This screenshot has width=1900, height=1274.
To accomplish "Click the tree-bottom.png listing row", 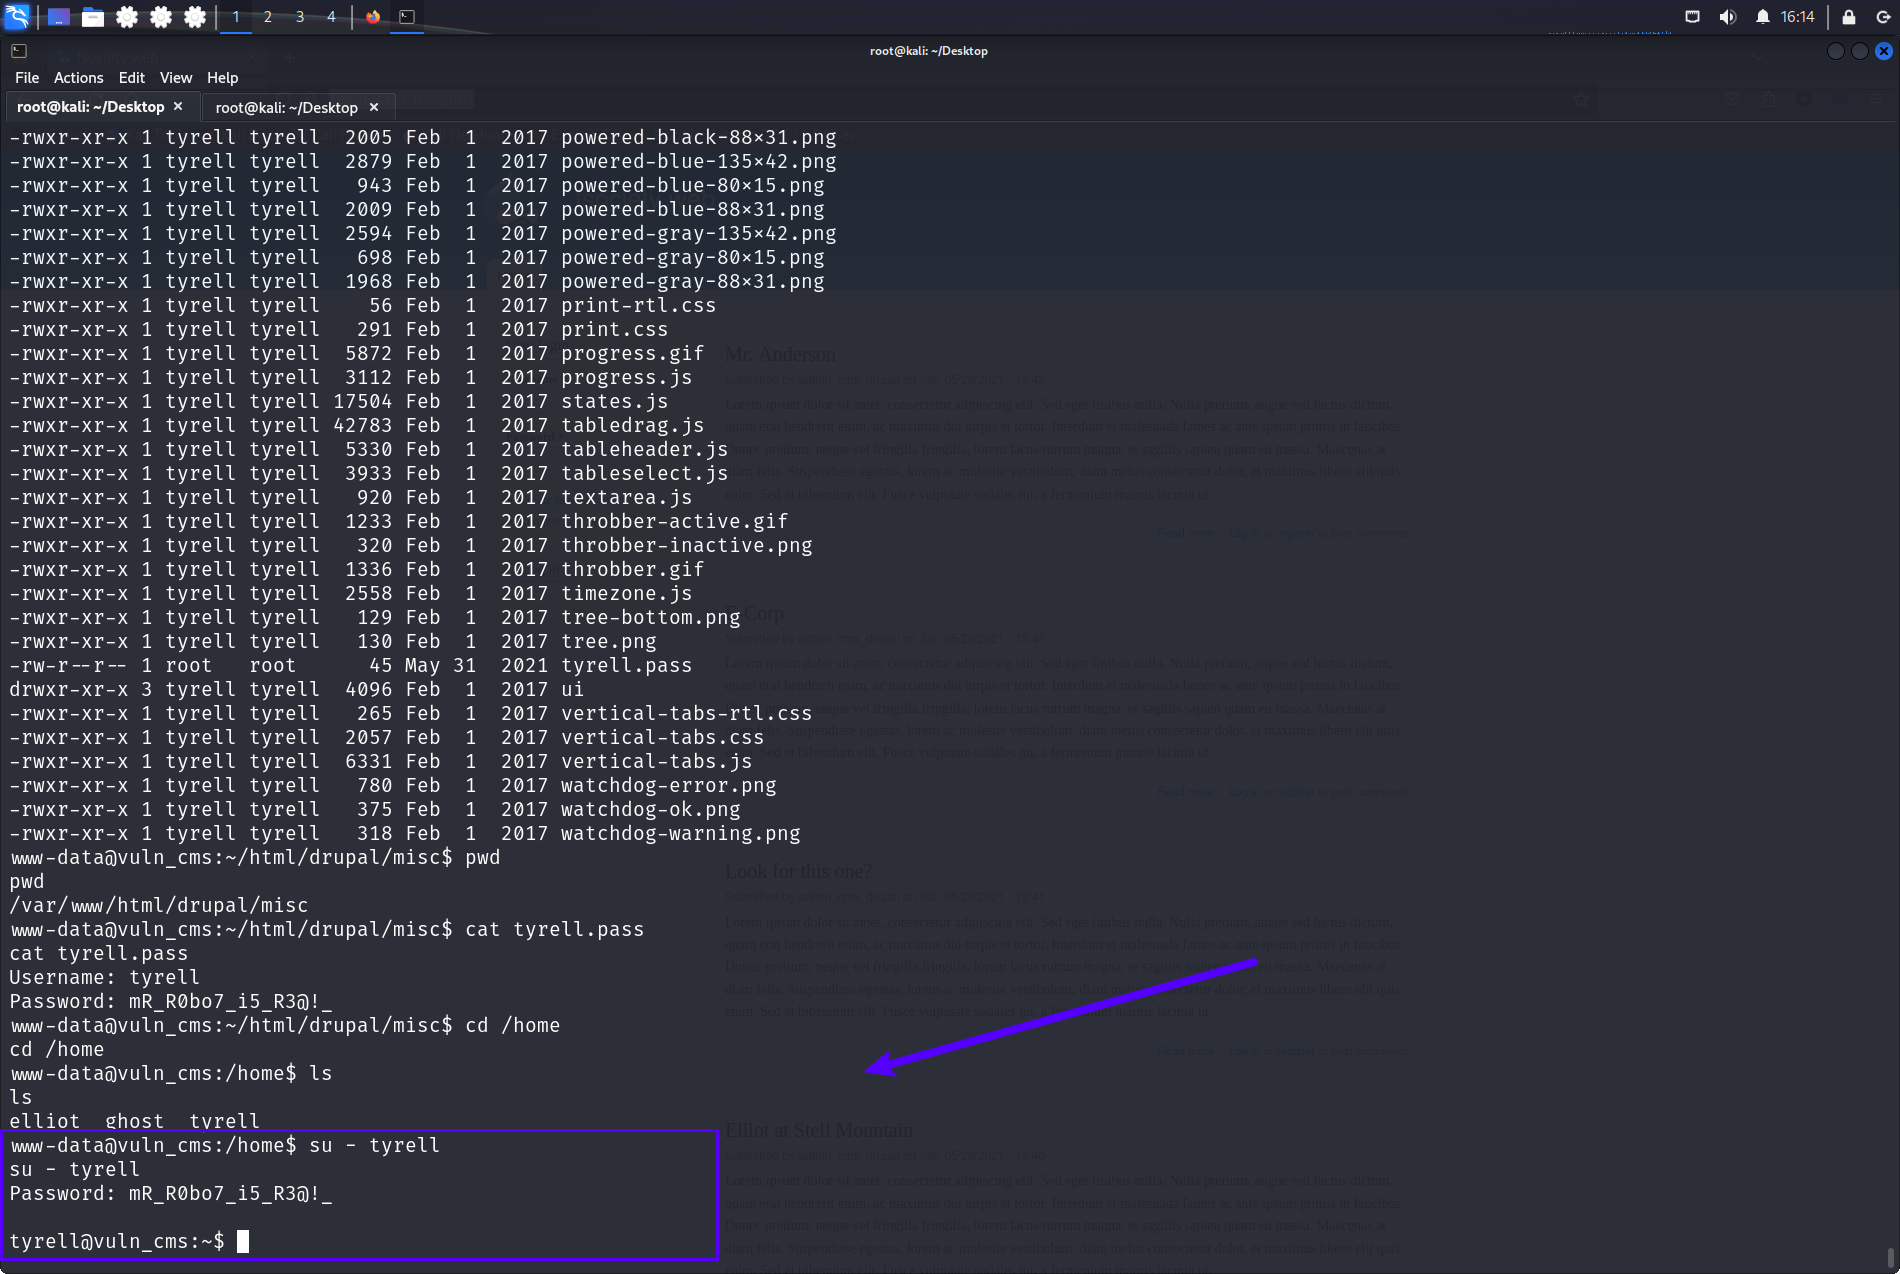I will click(x=374, y=617).
